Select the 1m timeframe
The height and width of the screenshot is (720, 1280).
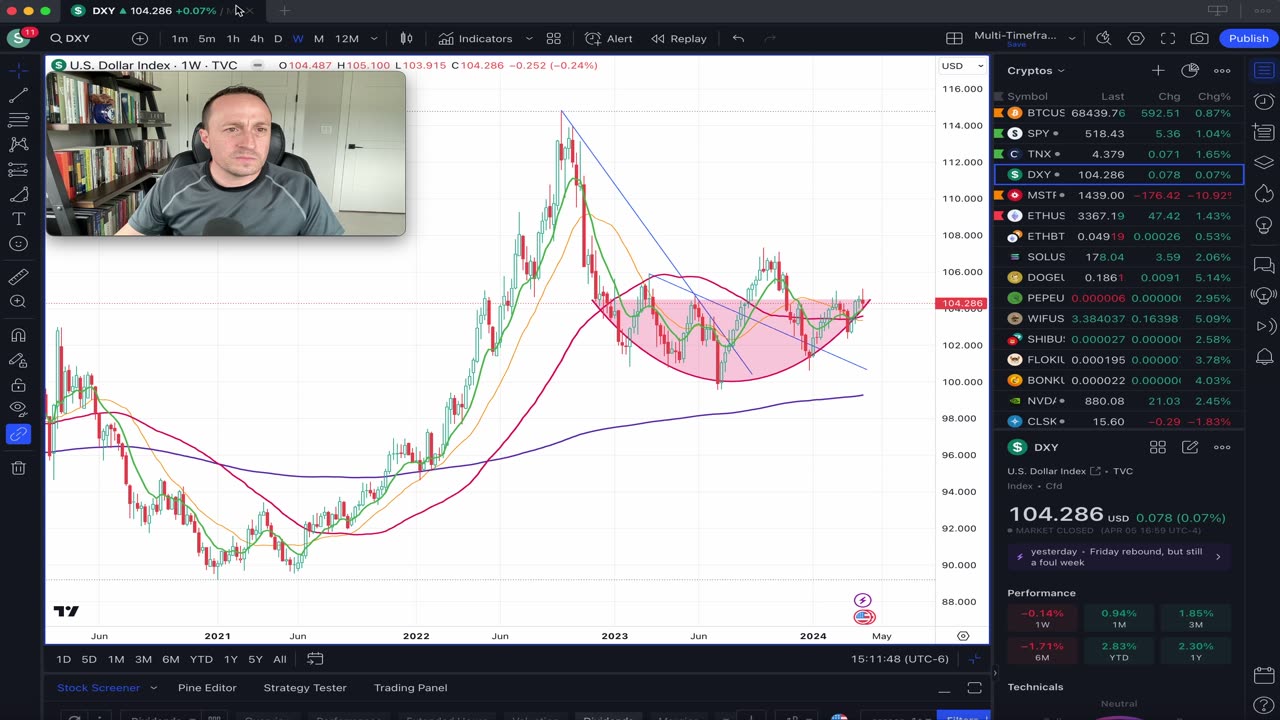(x=179, y=38)
